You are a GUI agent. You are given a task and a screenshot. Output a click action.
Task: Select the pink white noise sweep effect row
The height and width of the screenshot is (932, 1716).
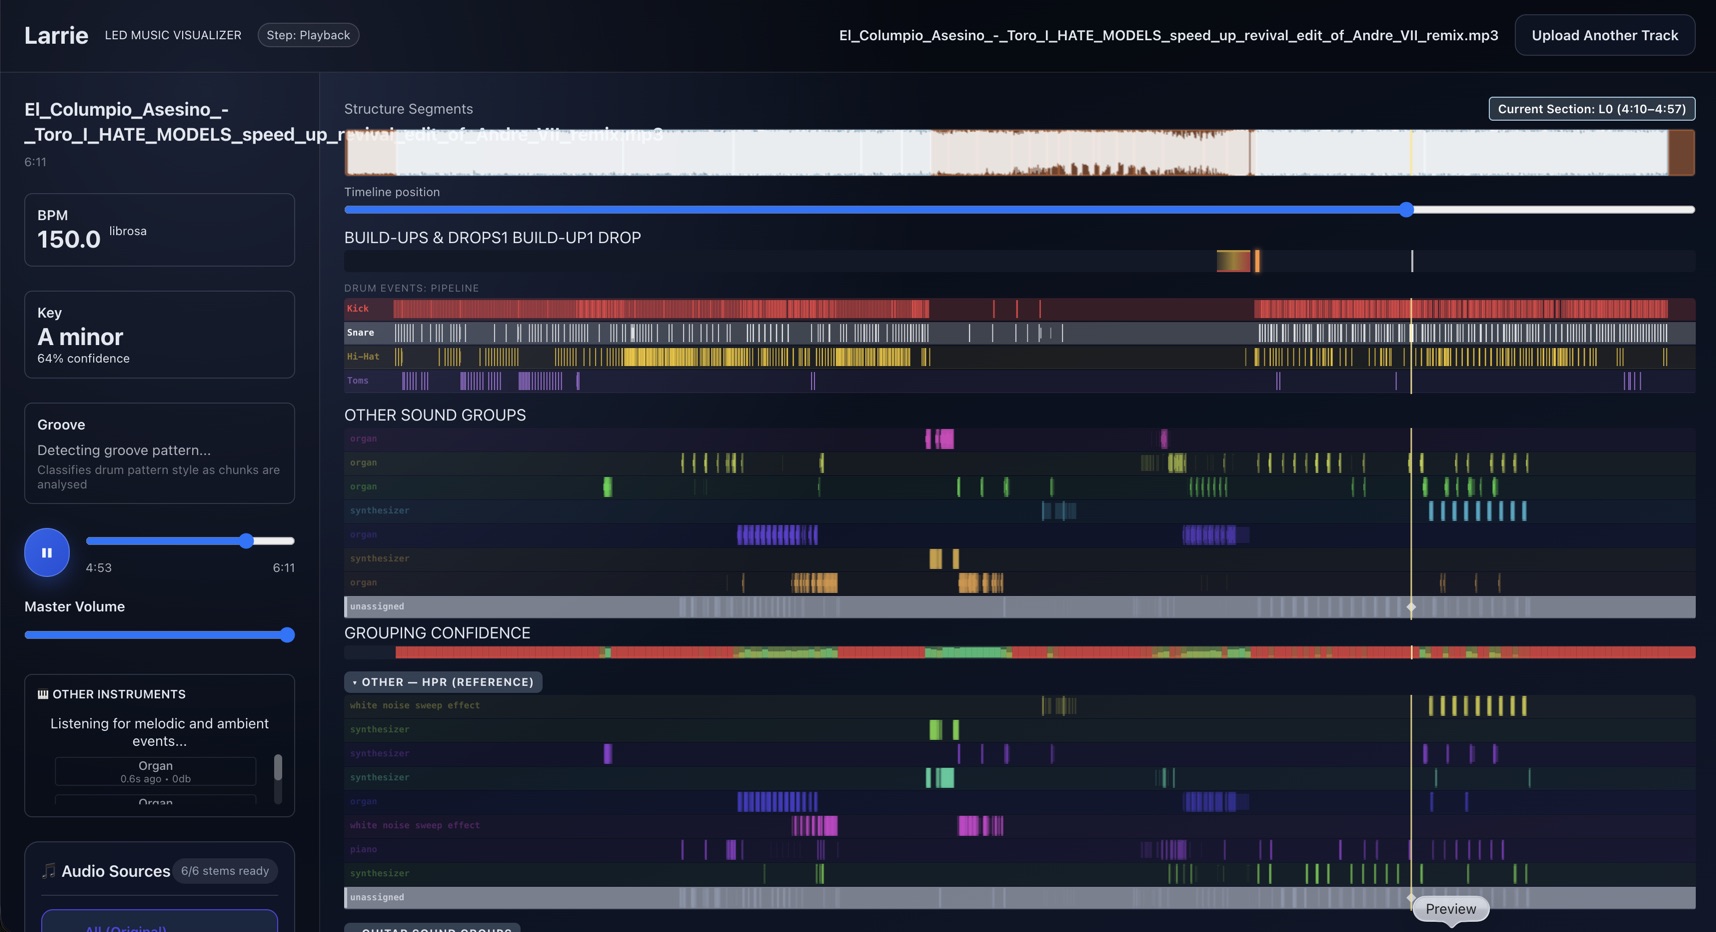pyautogui.click(x=1019, y=826)
